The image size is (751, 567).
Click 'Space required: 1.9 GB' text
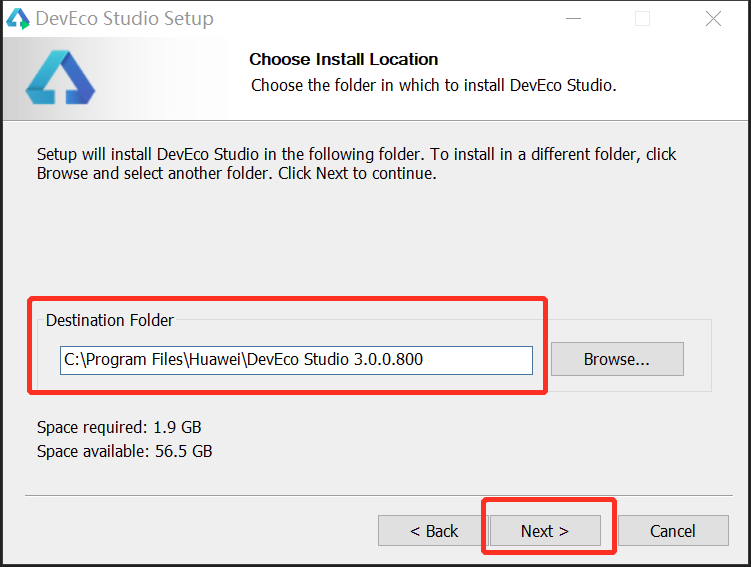click(x=119, y=427)
